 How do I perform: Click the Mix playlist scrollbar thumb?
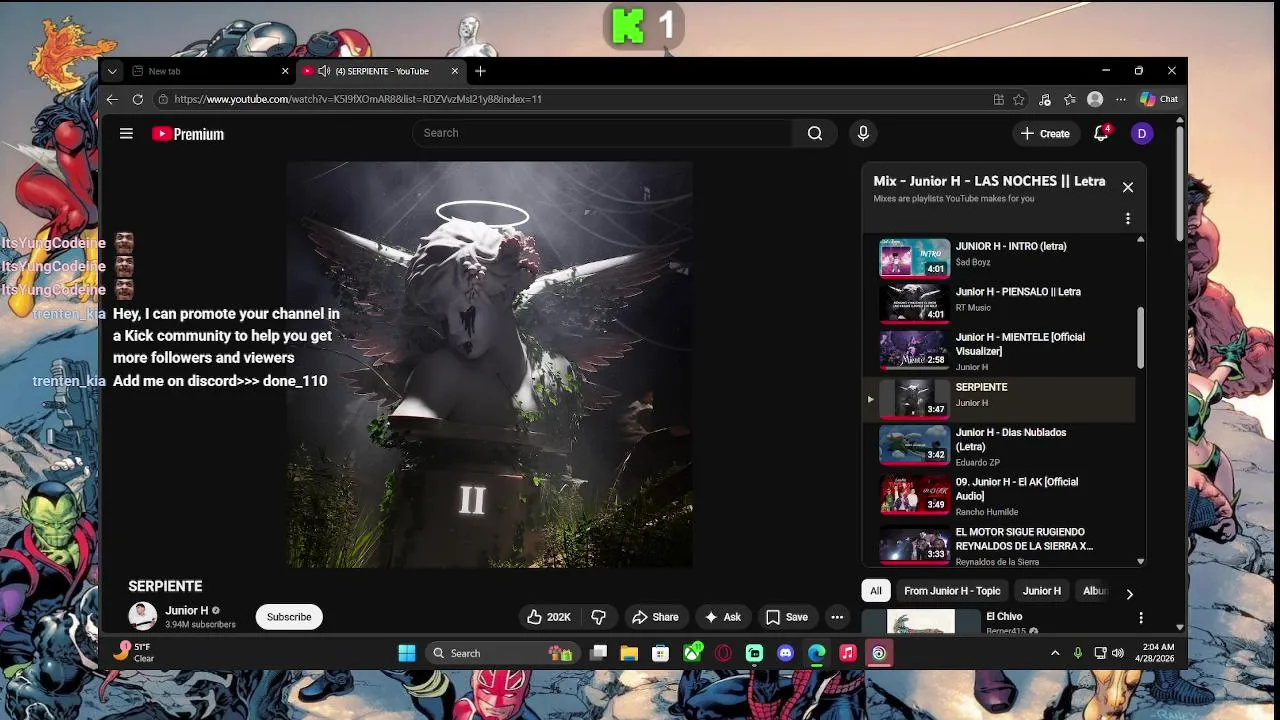pyautogui.click(x=1140, y=337)
